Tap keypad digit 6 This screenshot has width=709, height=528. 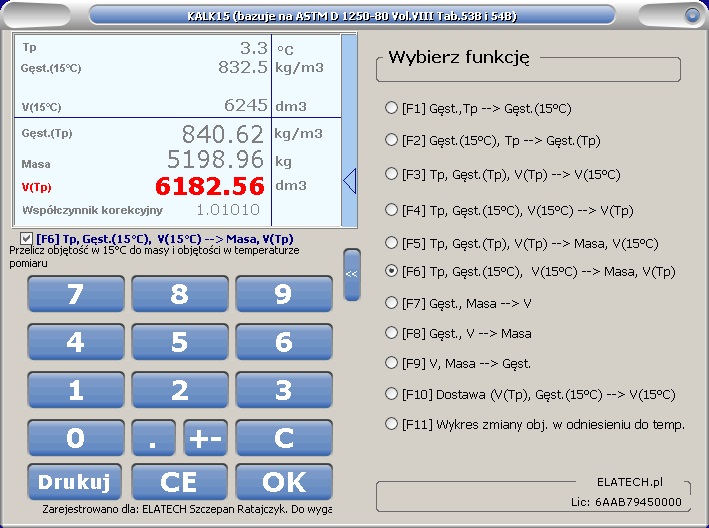click(284, 342)
